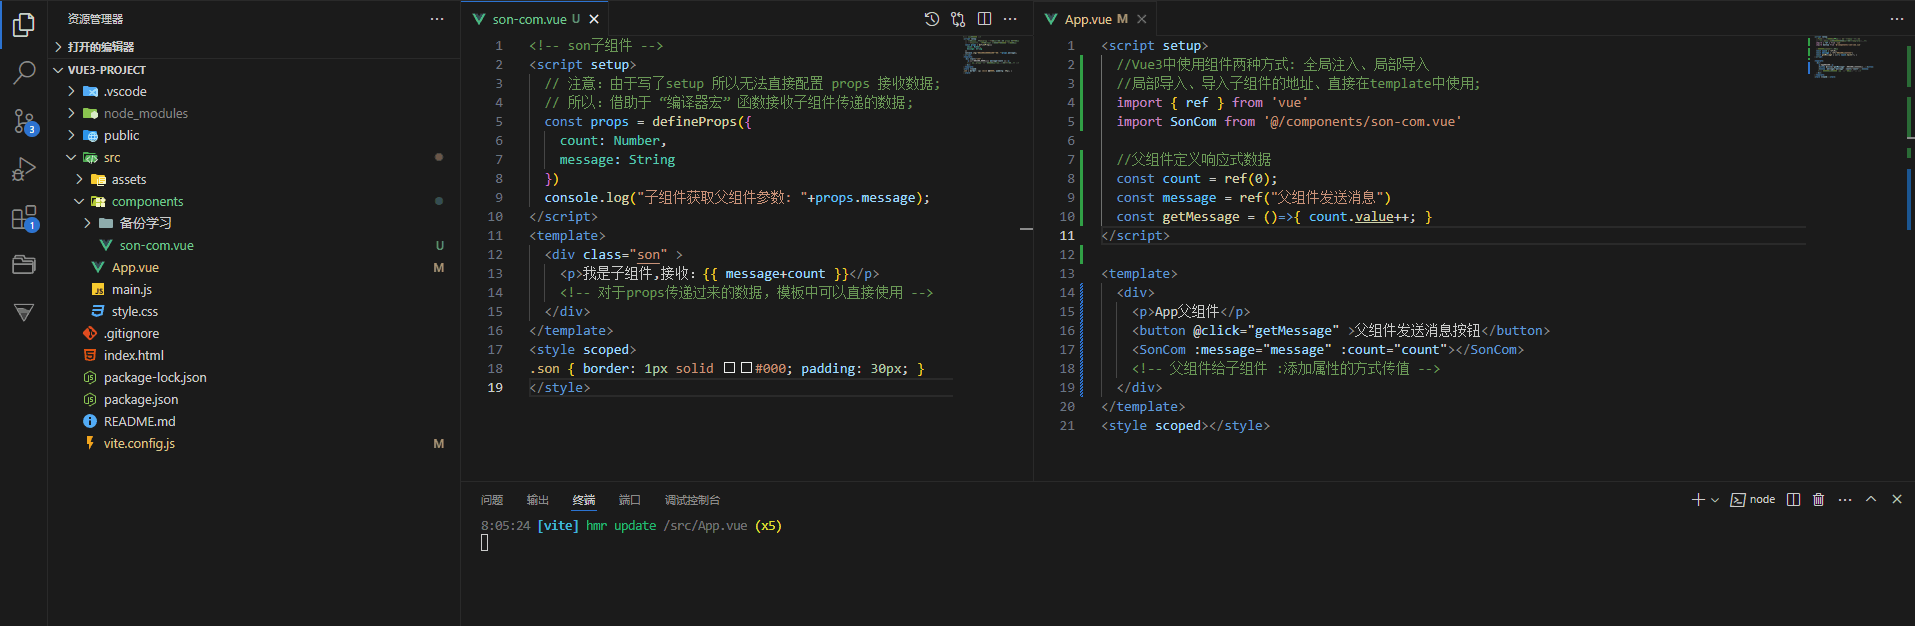The height and width of the screenshot is (626, 1915).
Task: Open style.css in the file tree
Action: (x=254, y=311)
